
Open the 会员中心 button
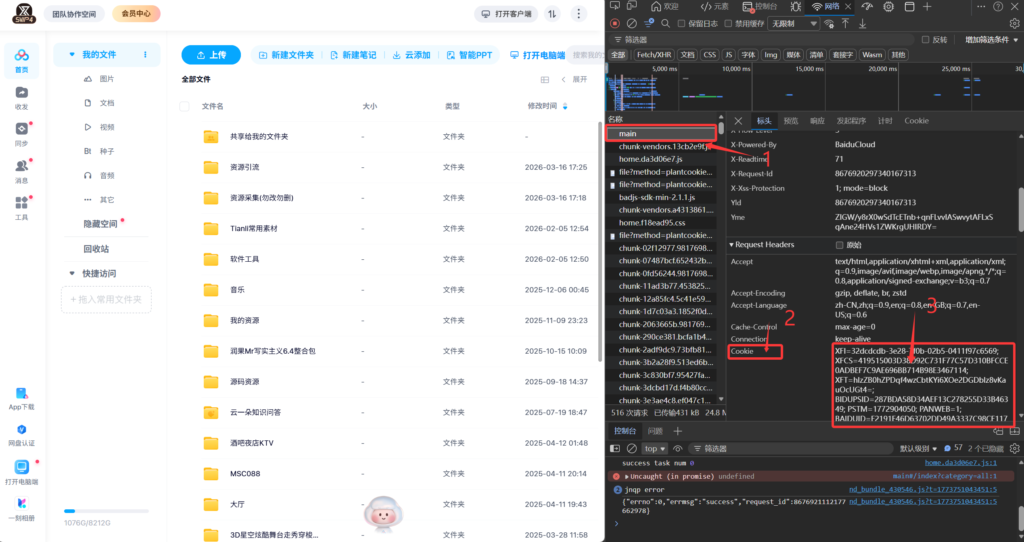coord(136,14)
